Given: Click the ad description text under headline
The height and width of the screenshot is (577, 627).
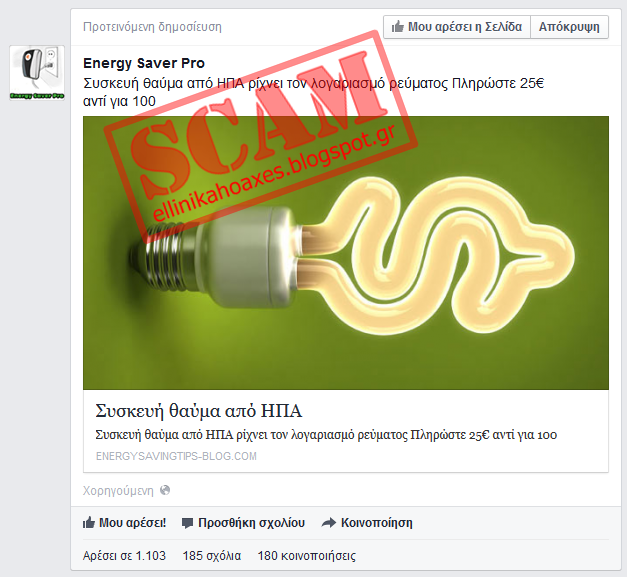Looking at the screenshot, I should click(x=326, y=435).
